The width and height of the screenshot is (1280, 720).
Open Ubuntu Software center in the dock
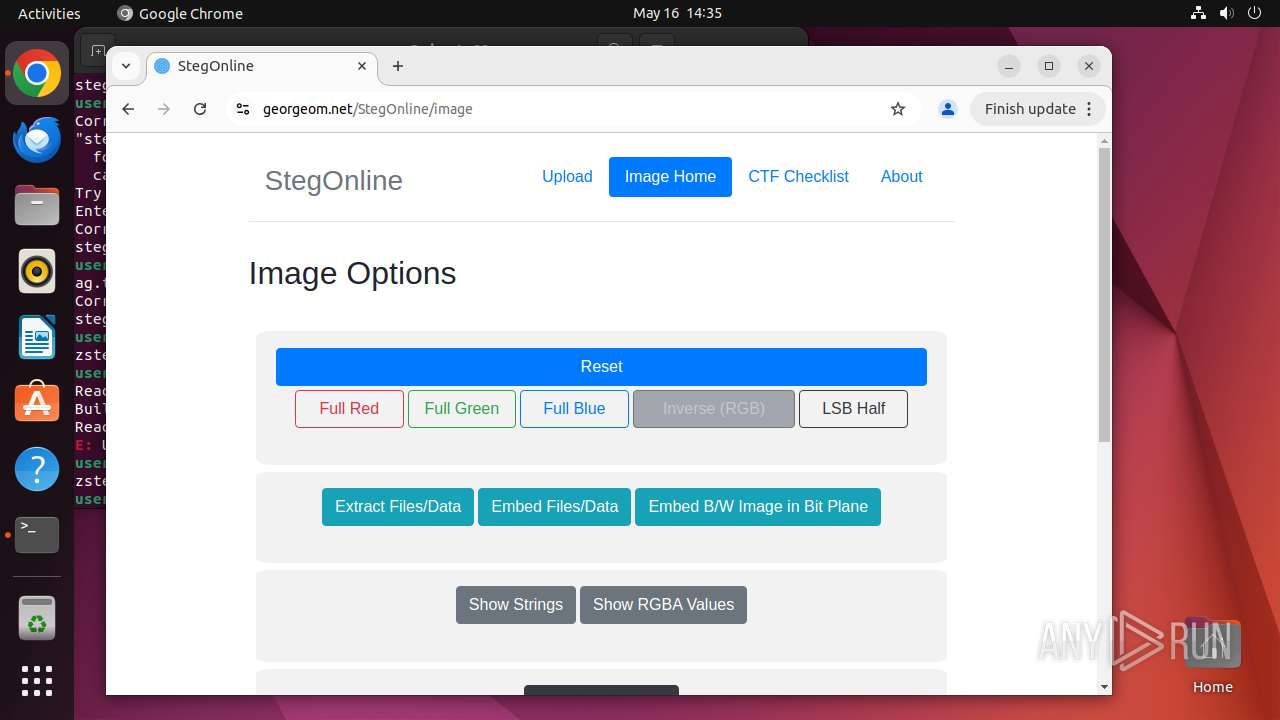[x=37, y=402]
